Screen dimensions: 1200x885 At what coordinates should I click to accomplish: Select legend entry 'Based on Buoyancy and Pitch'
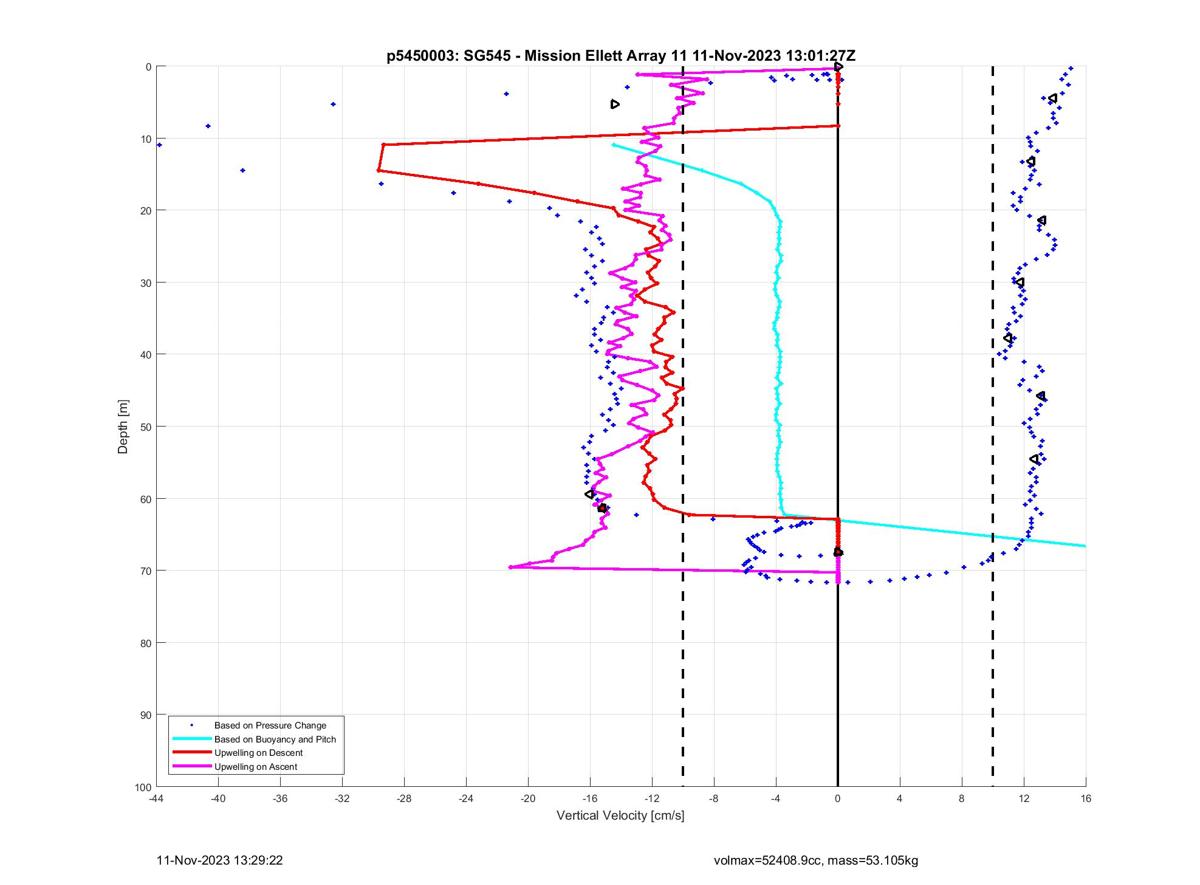click(275, 739)
